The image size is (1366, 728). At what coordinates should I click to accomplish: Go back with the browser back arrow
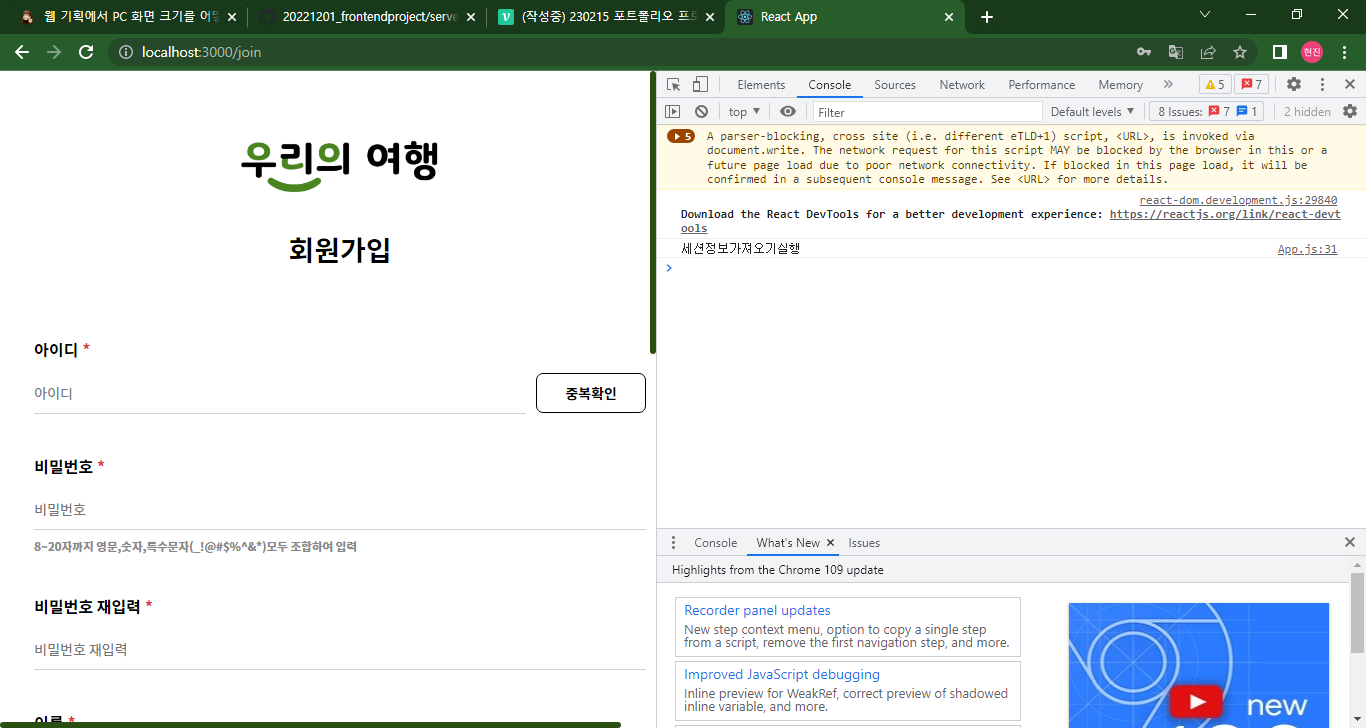[x=22, y=52]
